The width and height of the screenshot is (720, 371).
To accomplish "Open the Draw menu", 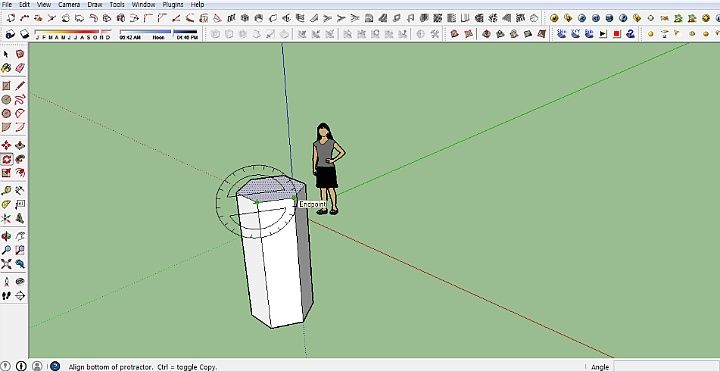I will point(95,4).
